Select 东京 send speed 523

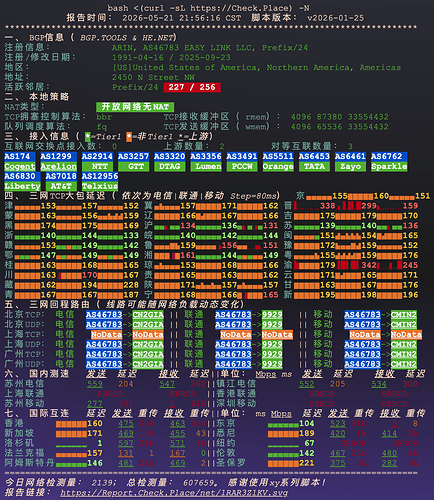pyautogui.click(x=338, y=424)
